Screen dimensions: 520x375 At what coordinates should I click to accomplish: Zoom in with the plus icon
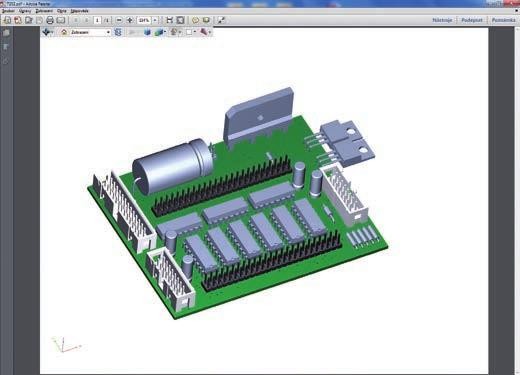click(130, 20)
